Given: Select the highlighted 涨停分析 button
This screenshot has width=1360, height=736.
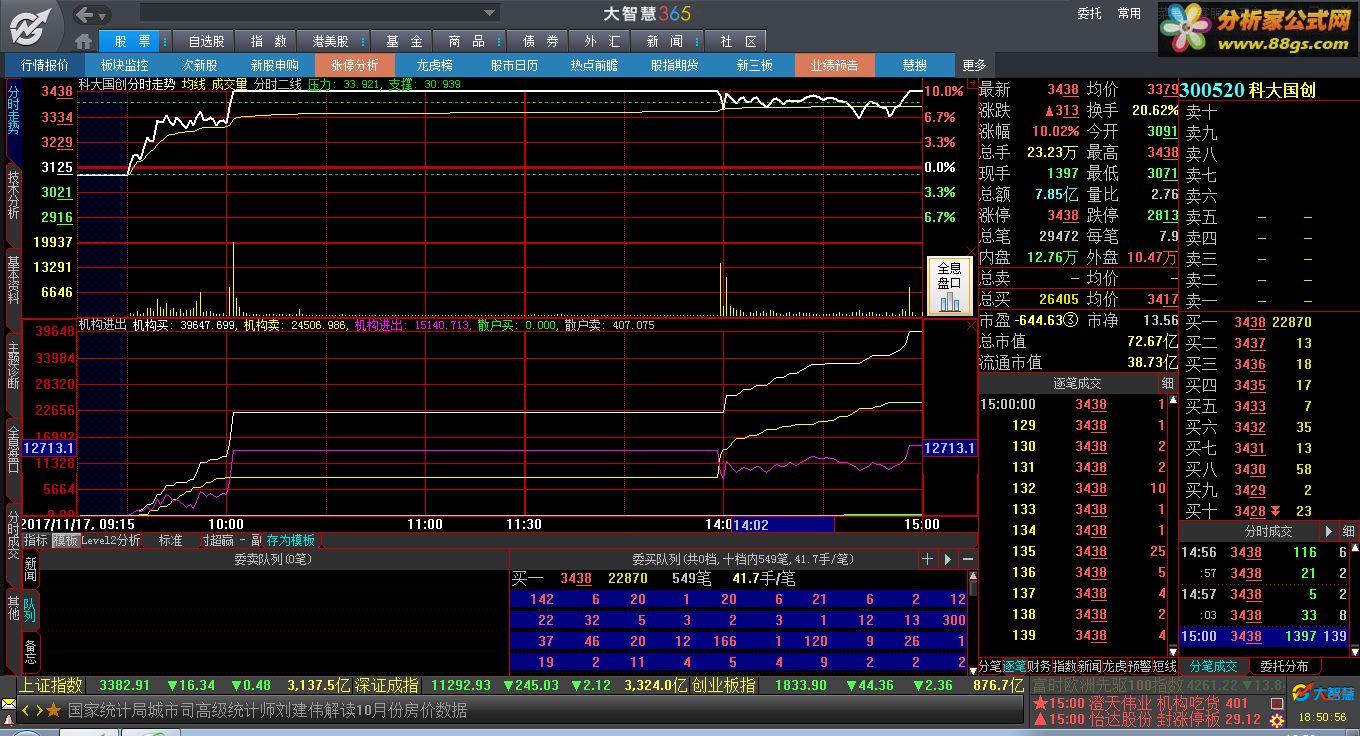Looking at the screenshot, I should tap(355, 65).
